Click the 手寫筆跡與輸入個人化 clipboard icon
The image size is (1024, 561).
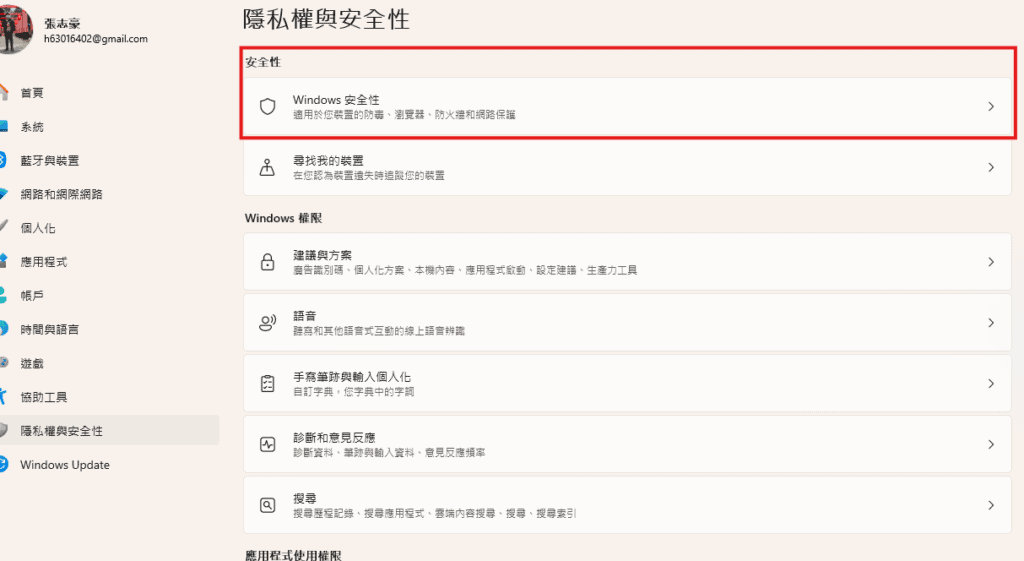(267, 384)
